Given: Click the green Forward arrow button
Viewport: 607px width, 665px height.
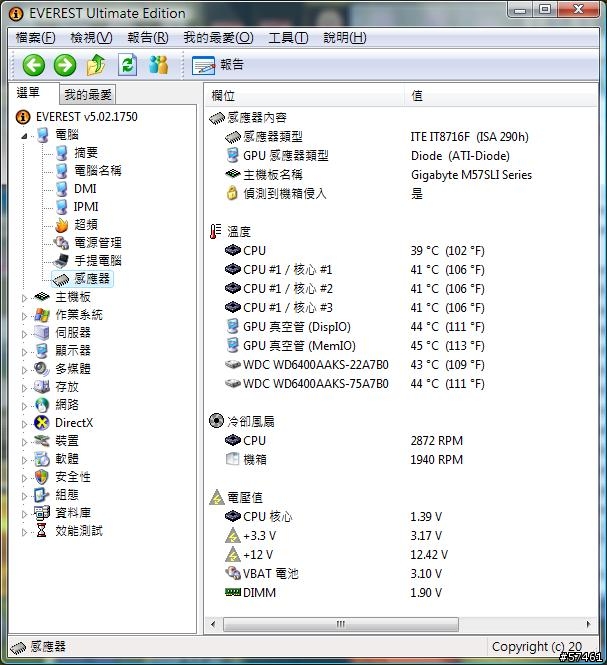Looking at the screenshot, I should pos(65,65).
